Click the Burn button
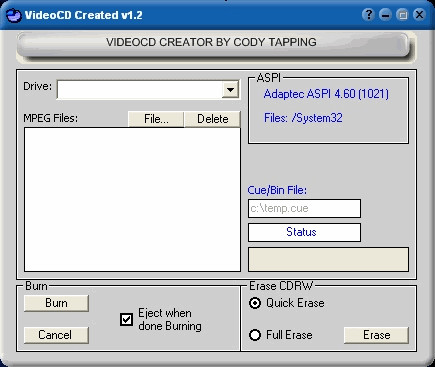This screenshot has width=435, height=367. [x=56, y=303]
